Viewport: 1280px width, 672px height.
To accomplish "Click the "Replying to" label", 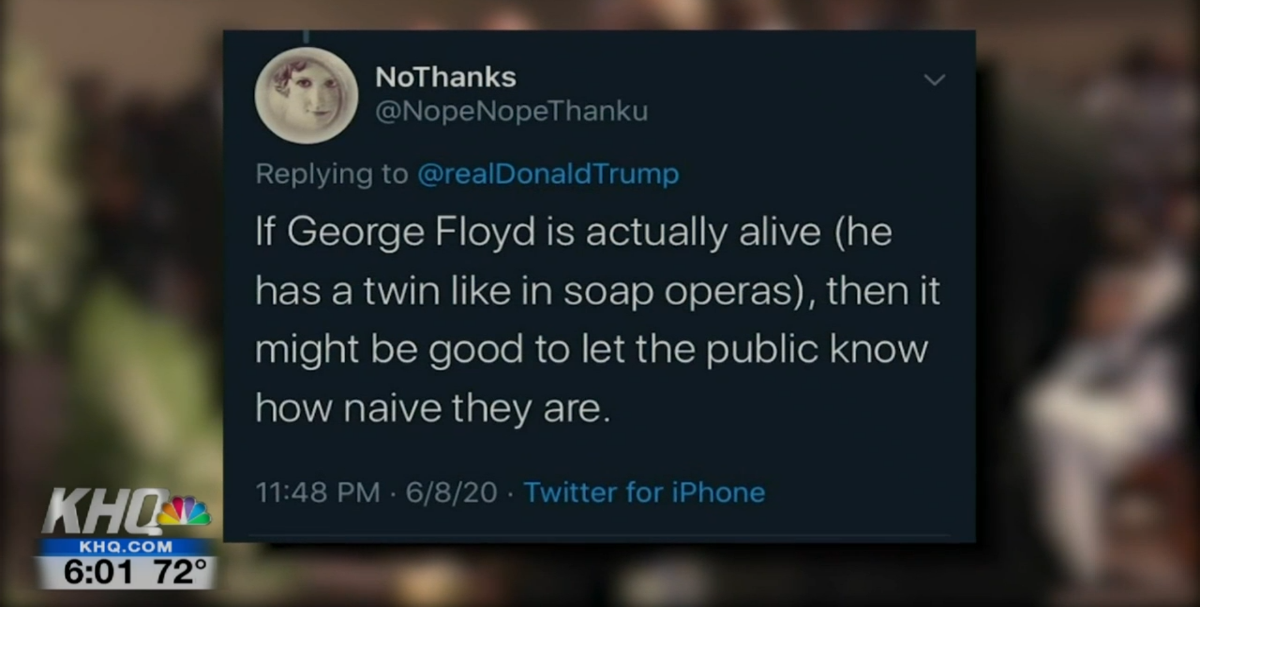I will click(x=331, y=174).
